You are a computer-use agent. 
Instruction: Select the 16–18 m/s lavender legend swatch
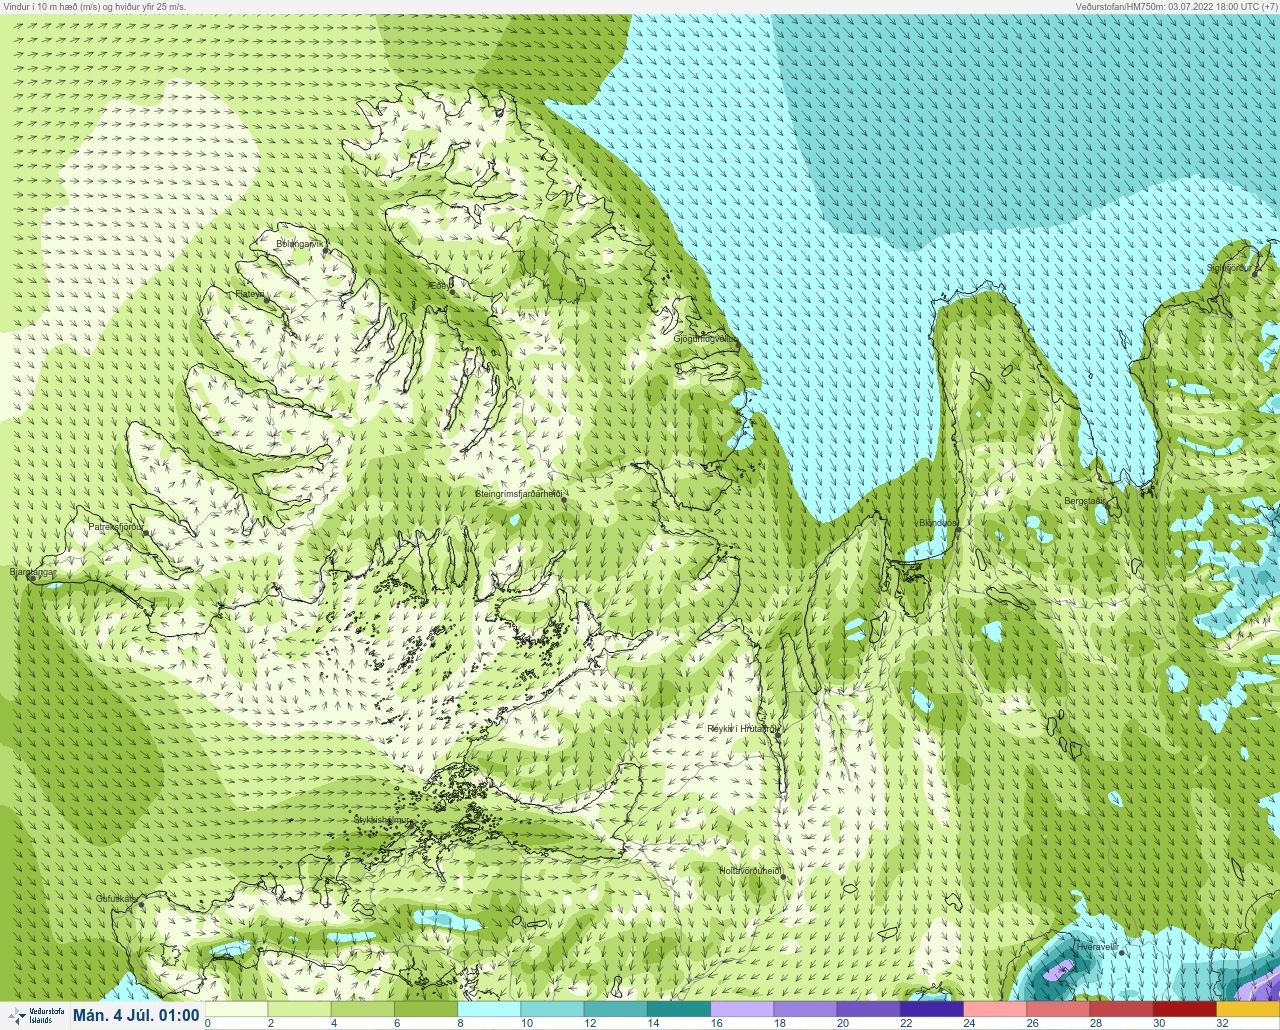[742, 1009]
